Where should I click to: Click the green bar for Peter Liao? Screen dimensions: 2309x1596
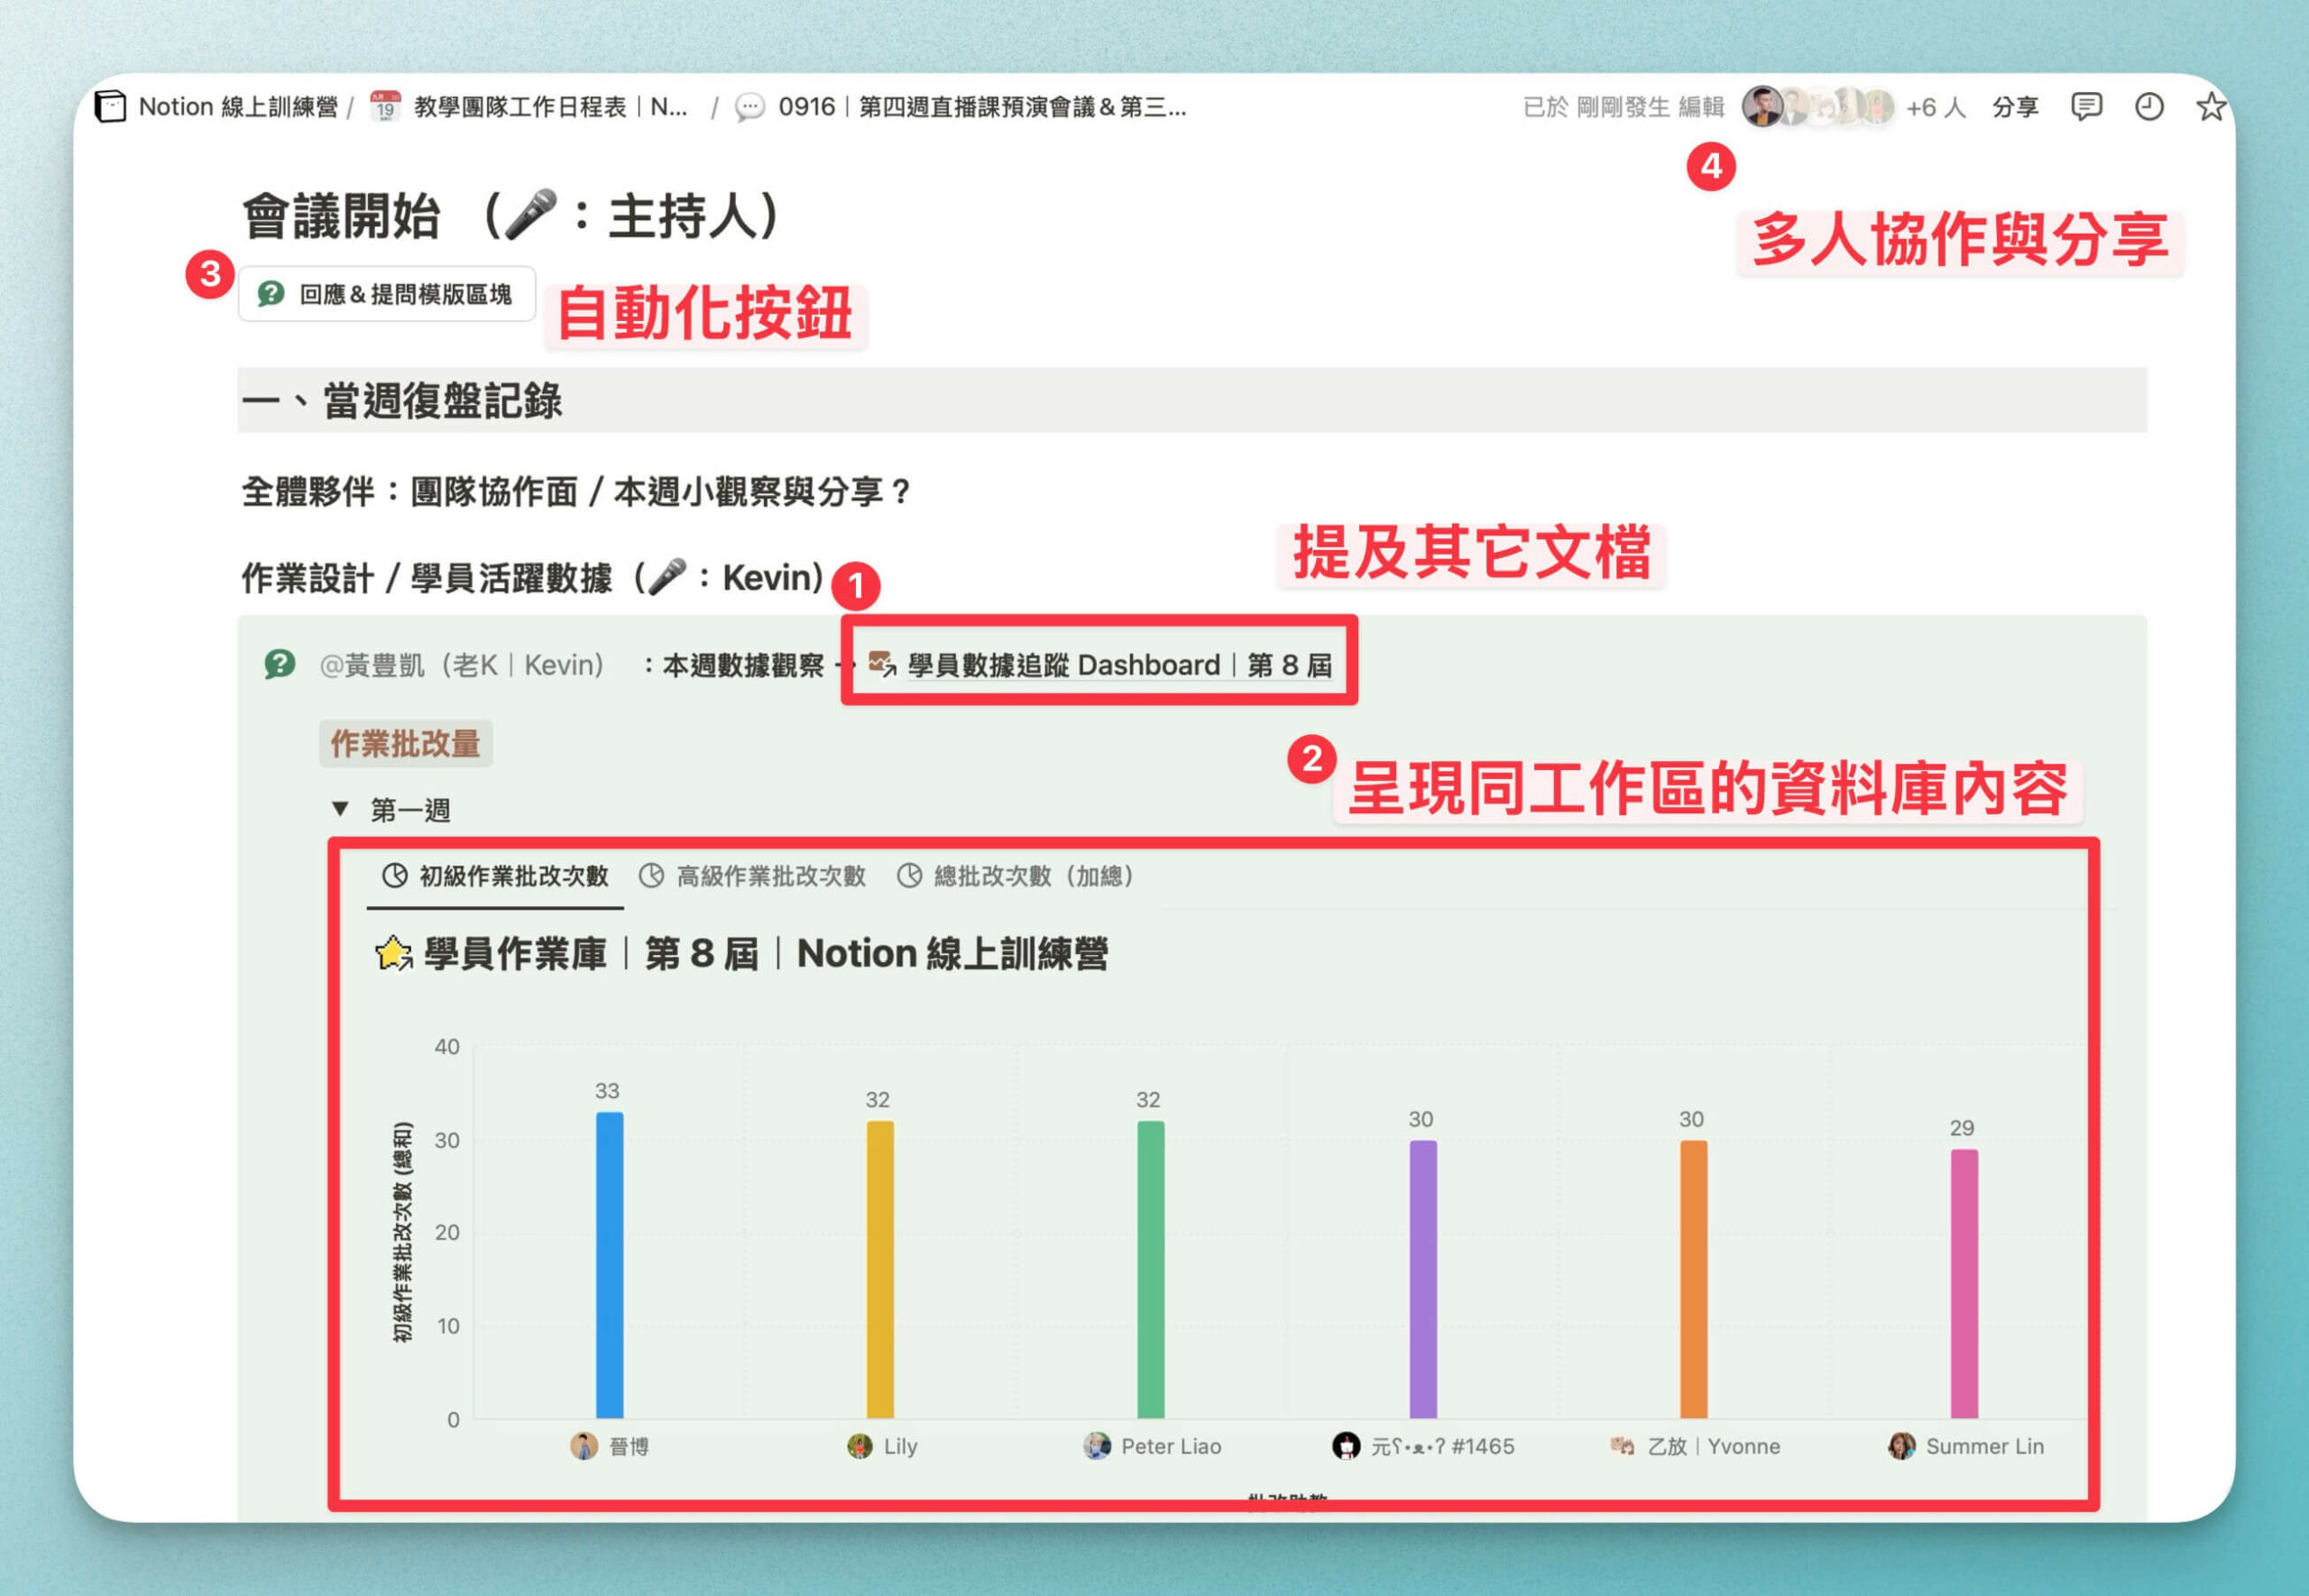tap(1151, 1270)
